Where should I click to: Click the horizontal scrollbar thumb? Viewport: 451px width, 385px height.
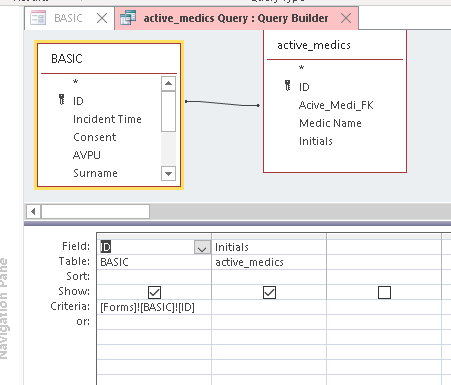coord(95,211)
